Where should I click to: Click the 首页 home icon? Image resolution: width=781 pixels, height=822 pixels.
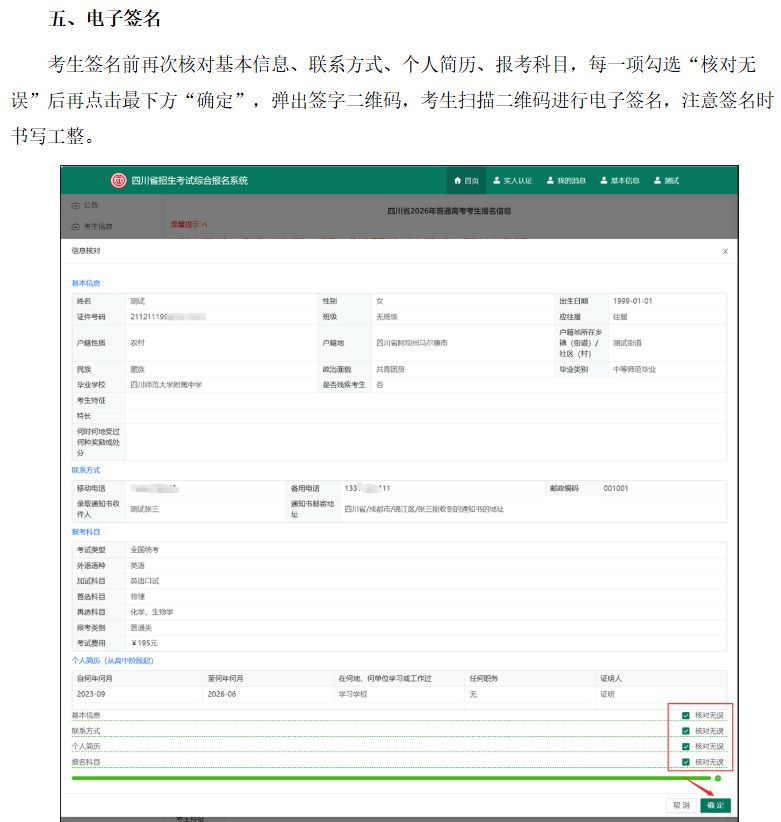458,181
